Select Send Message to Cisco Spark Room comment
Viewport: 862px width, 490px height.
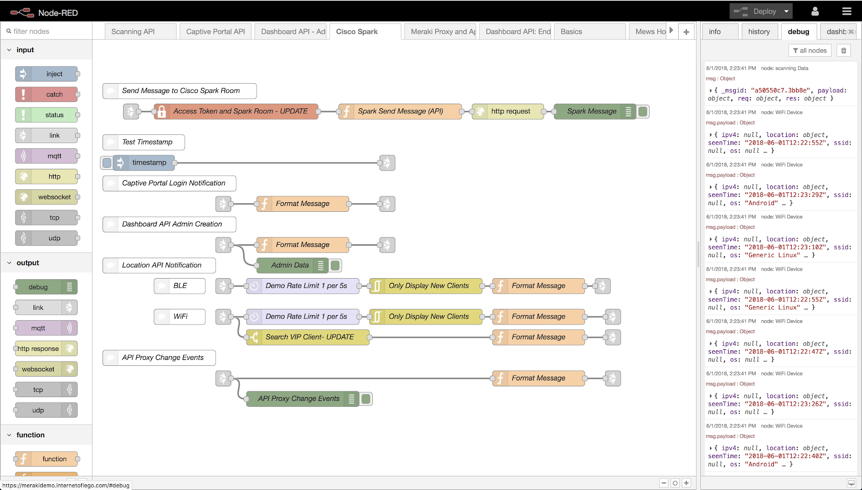point(179,91)
